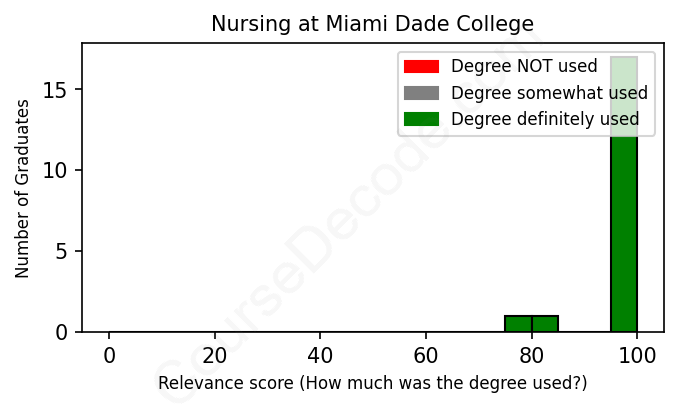Click the y-axis tick label 15
678x408 pixels.
pos(57,91)
